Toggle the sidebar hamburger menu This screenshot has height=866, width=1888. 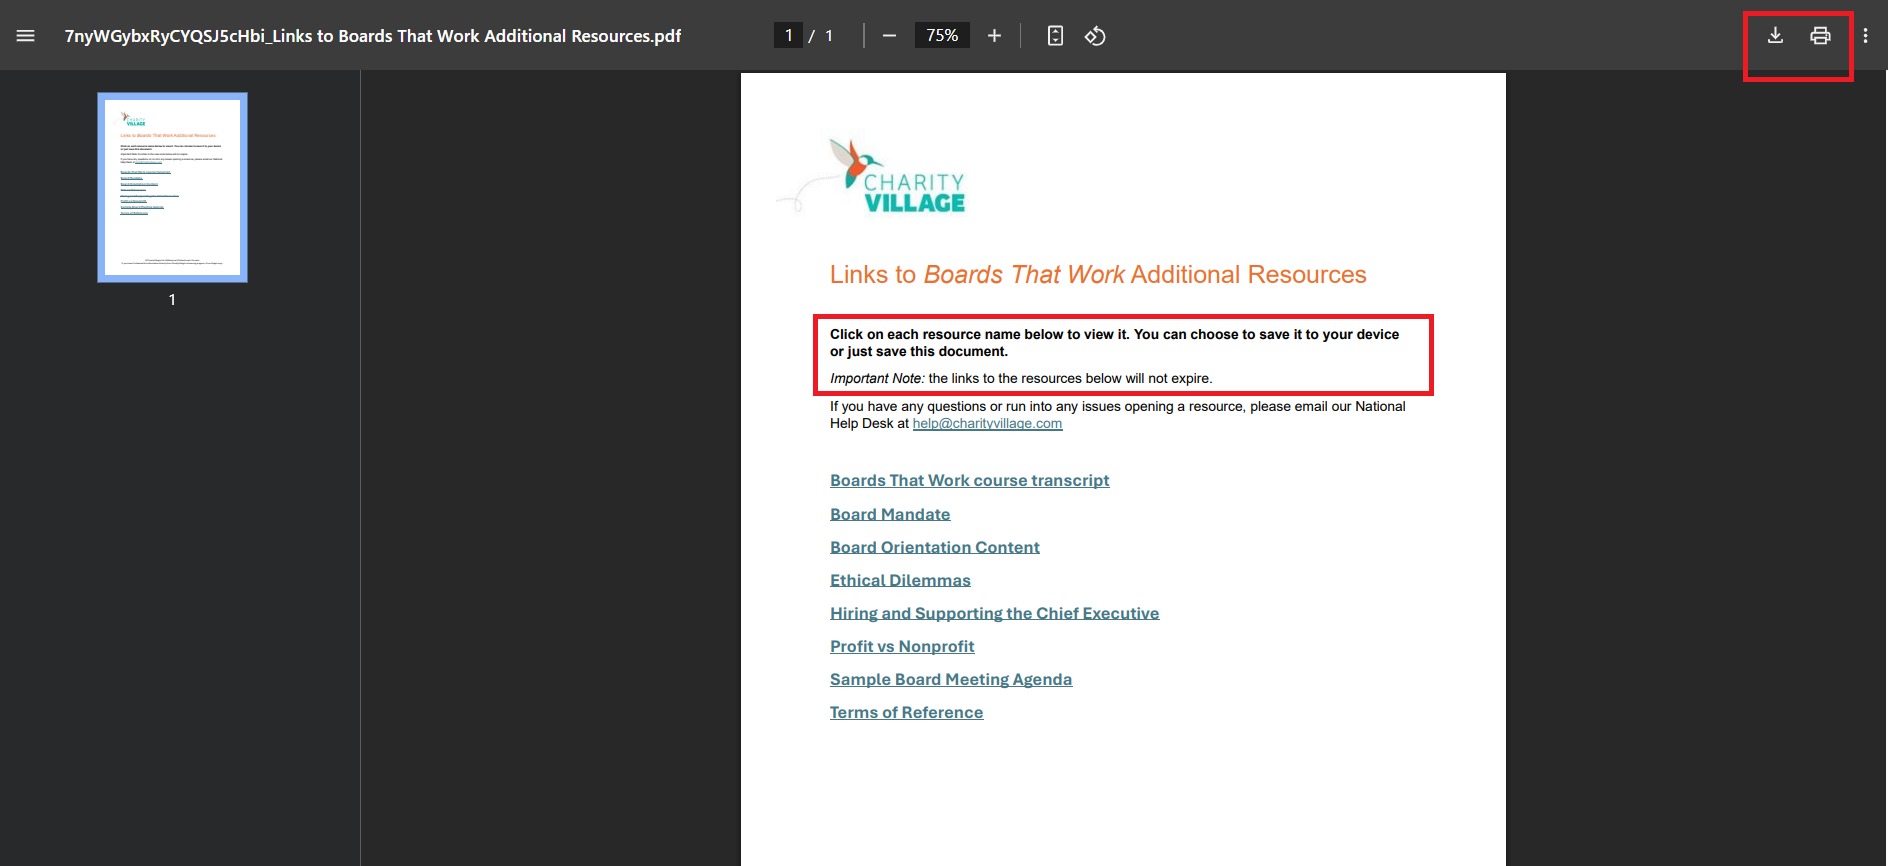coord(26,36)
